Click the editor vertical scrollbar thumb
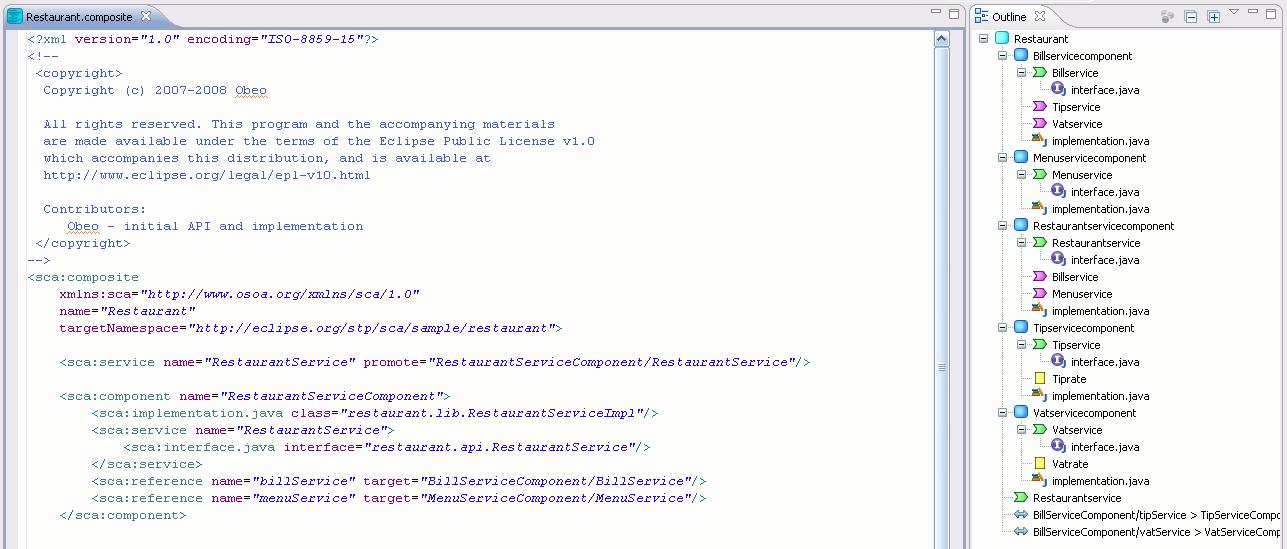This screenshot has height=549, width=1287. (x=942, y=367)
